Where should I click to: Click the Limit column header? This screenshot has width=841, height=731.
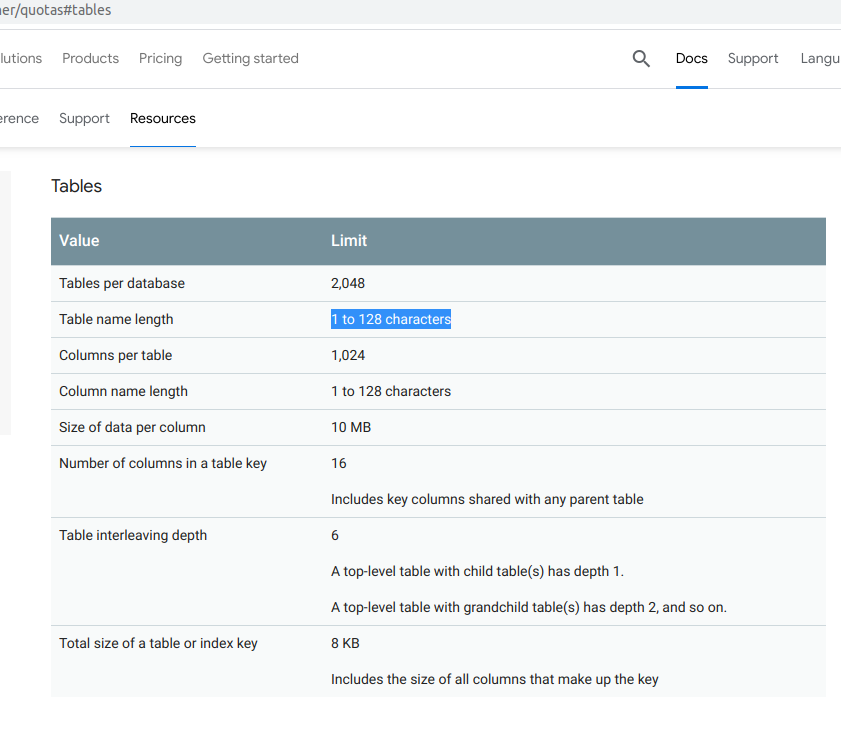349,241
